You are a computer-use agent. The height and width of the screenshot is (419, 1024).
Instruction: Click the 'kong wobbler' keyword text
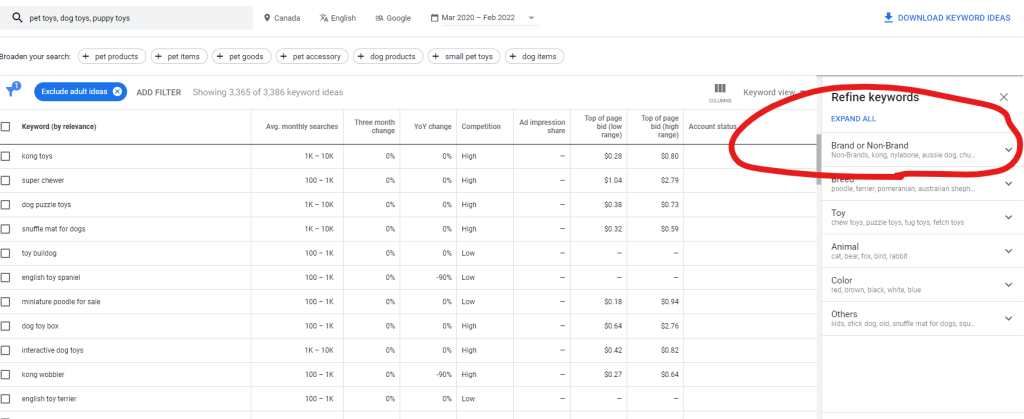[43, 375]
